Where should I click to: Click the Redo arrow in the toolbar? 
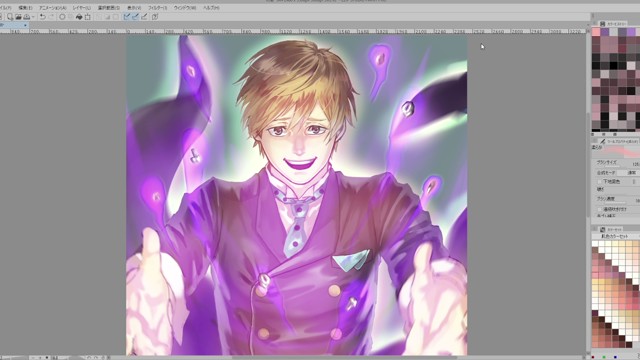click(51, 17)
